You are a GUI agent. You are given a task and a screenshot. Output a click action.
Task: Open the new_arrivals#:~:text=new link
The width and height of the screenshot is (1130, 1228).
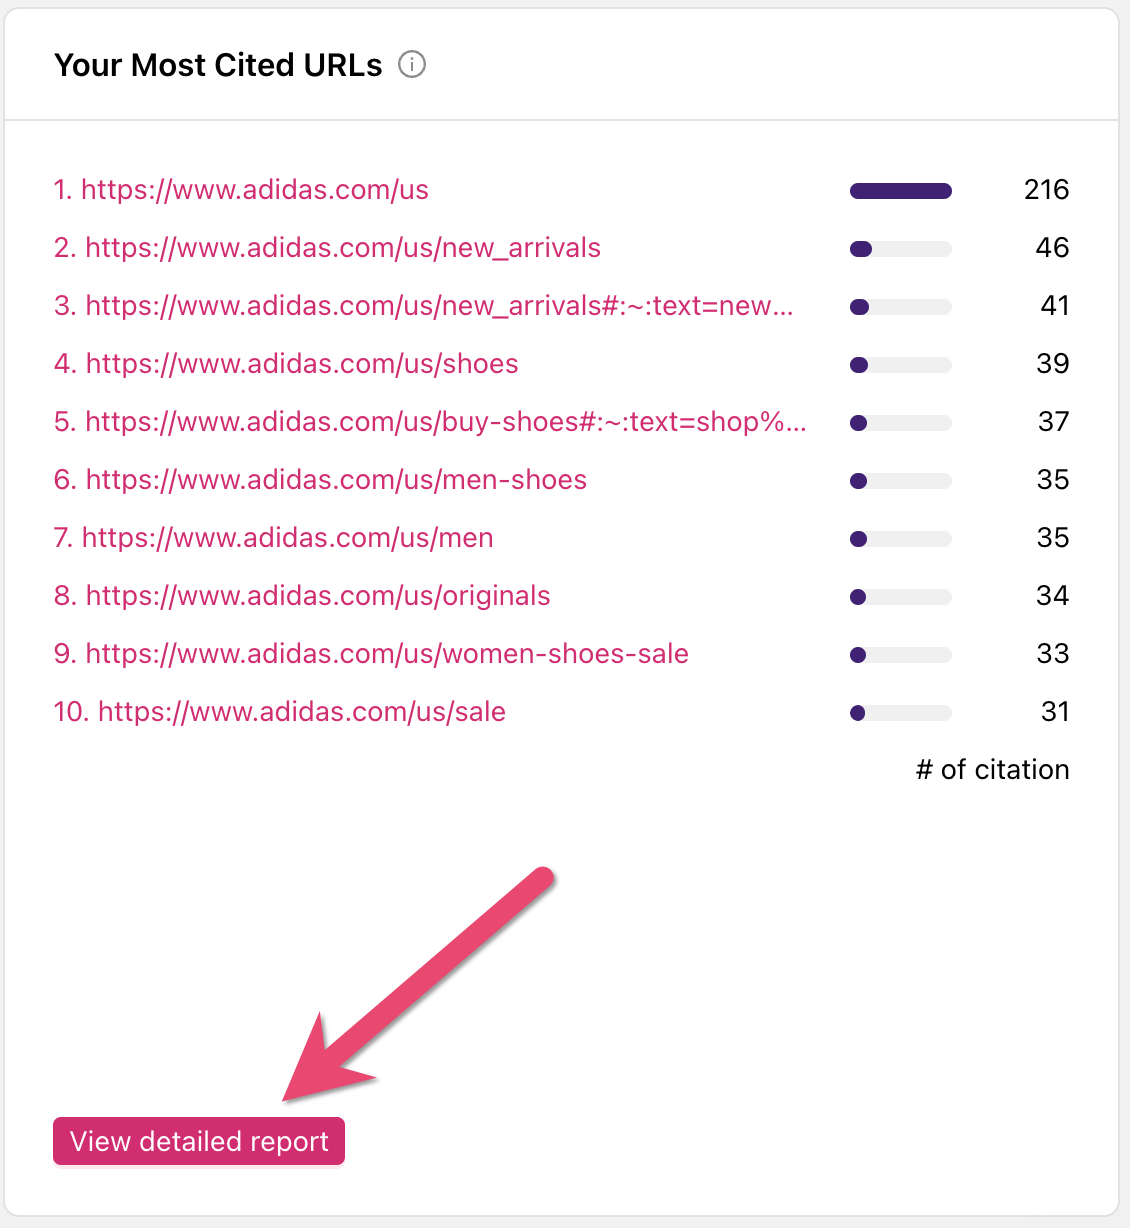423,306
